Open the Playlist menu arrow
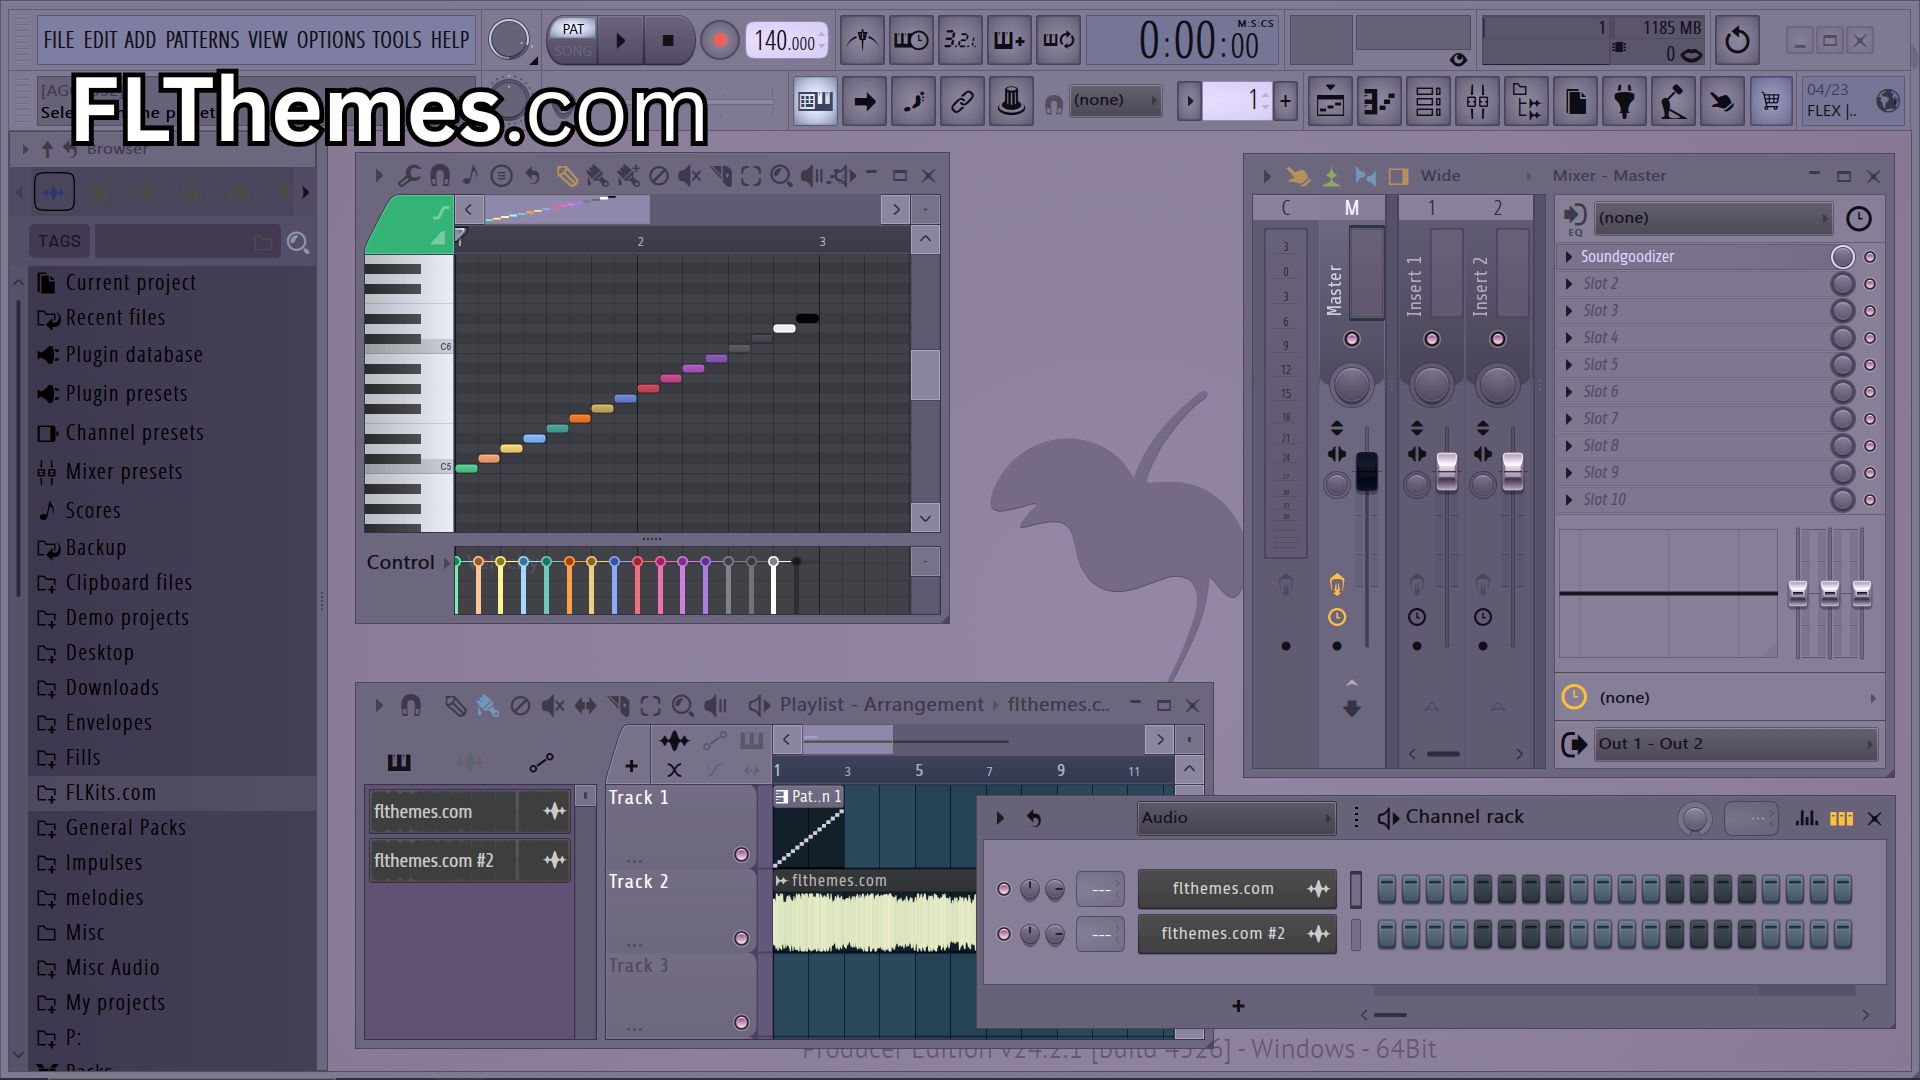This screenshot has width=1920, height=1080. [379, 706]
